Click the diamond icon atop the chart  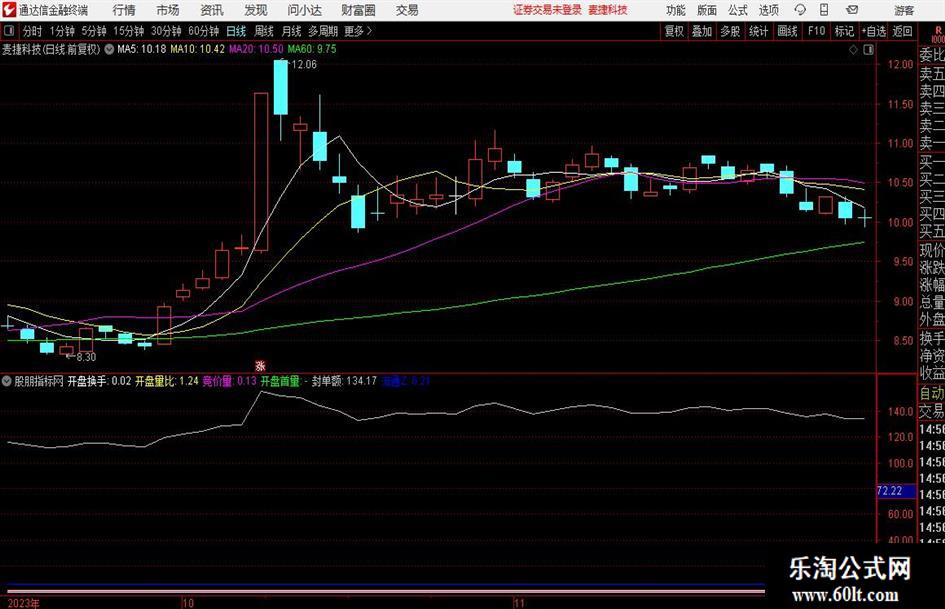(x=853, y=50)
